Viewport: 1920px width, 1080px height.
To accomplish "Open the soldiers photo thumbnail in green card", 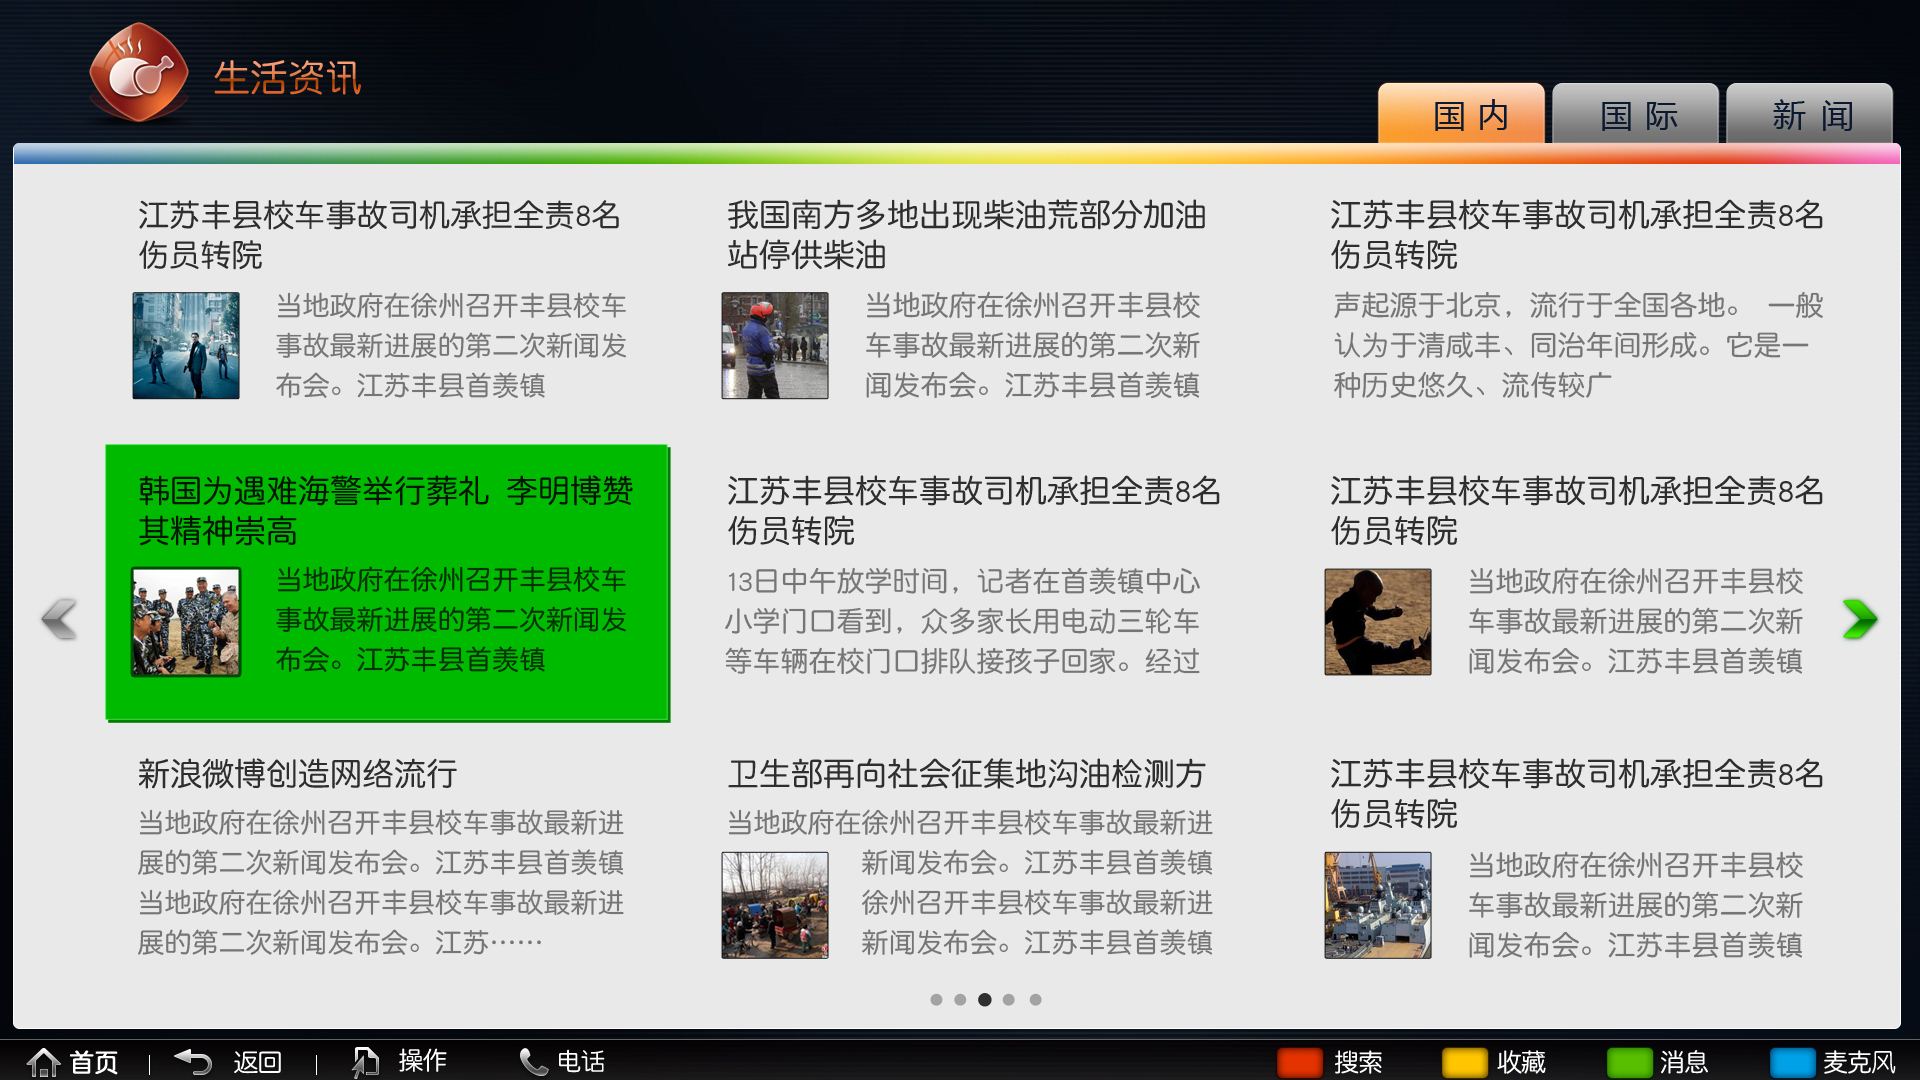I will [x=186, y=622].
